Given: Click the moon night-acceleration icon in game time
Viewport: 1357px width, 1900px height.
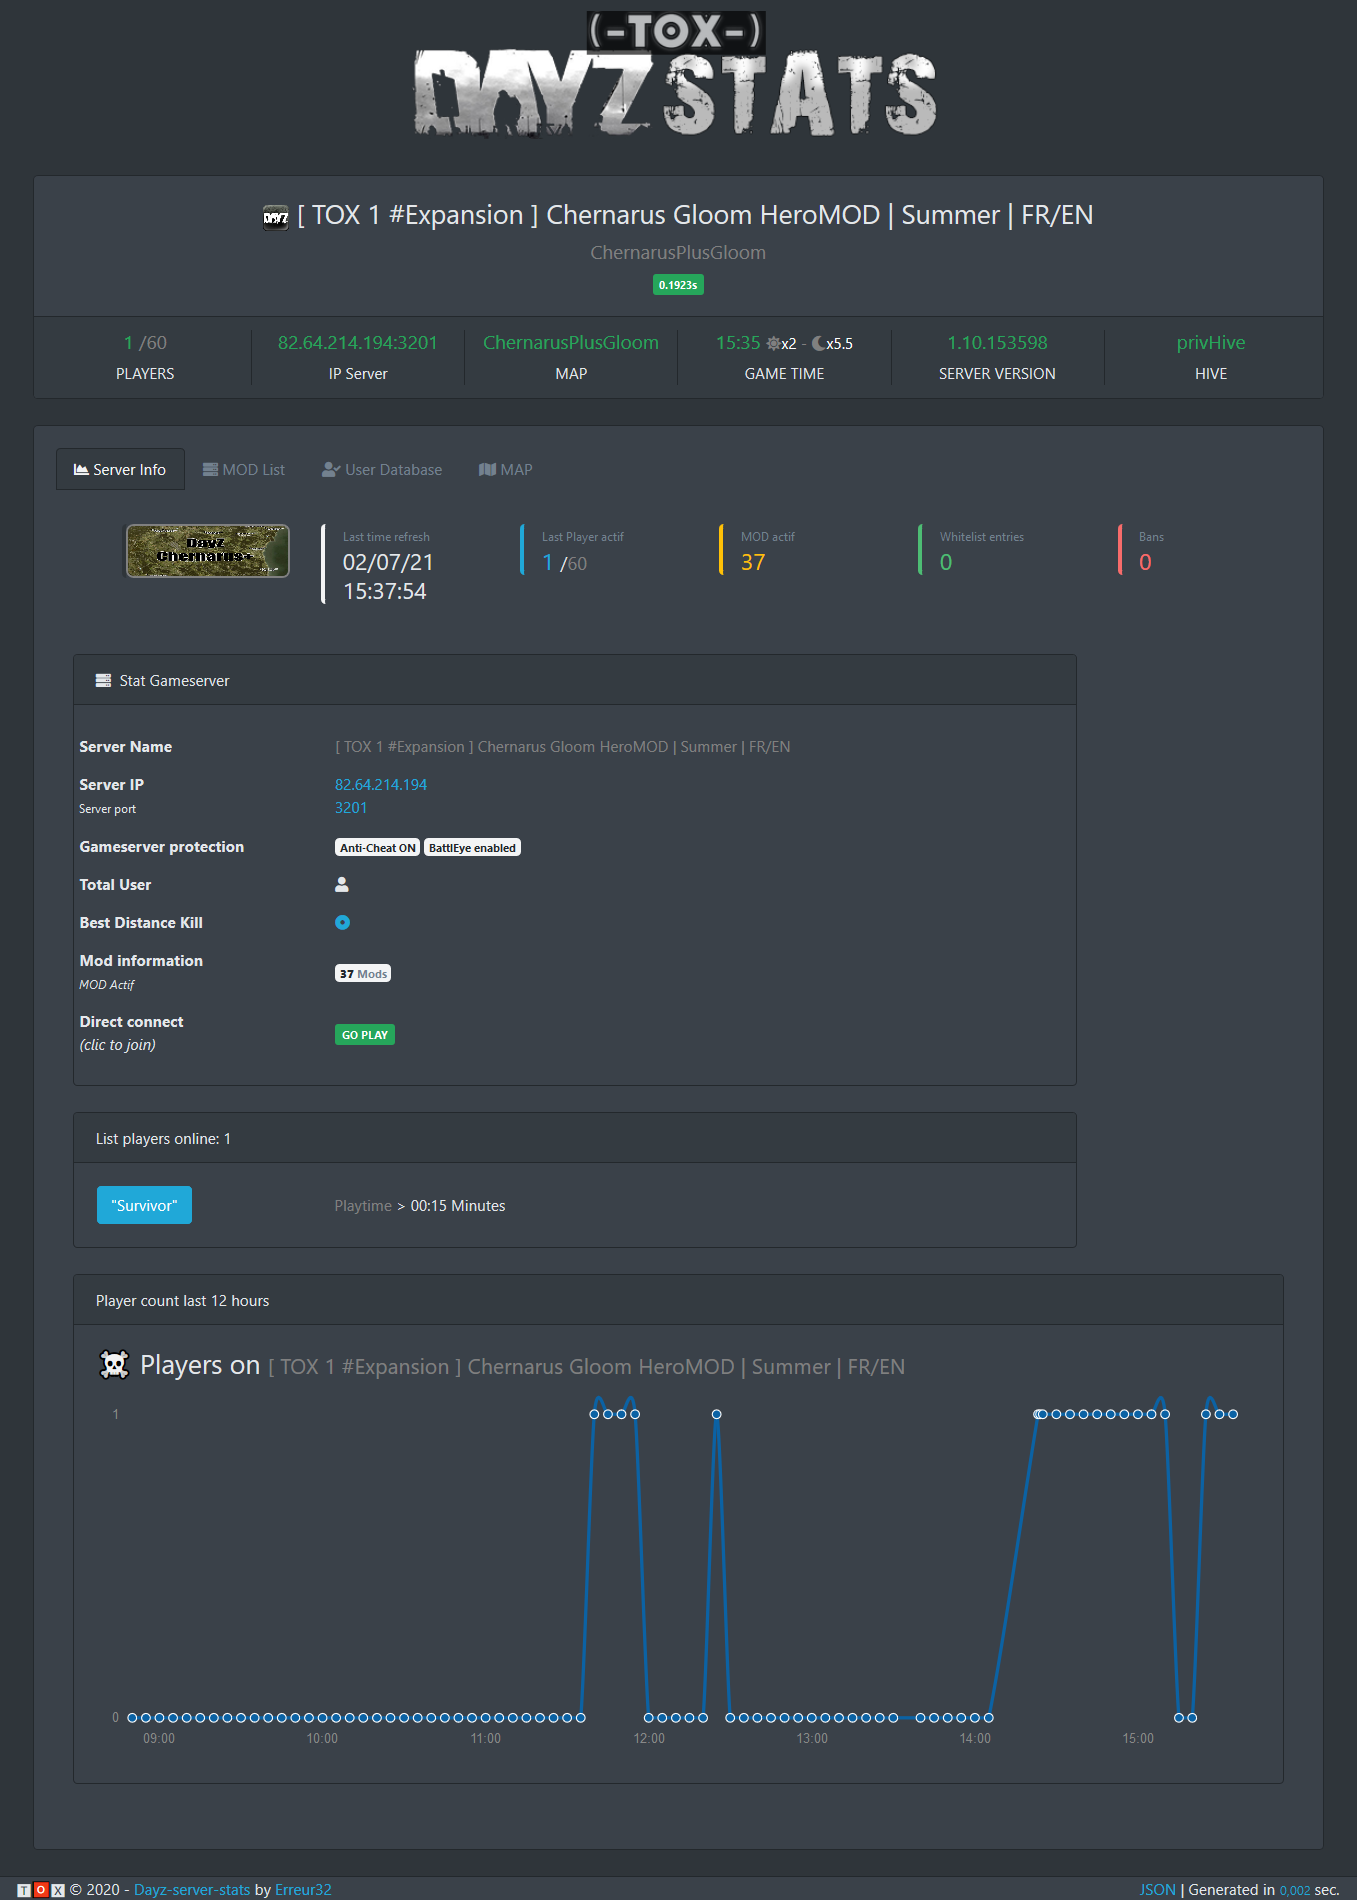Looking at the screenshot, I should 819,343.
